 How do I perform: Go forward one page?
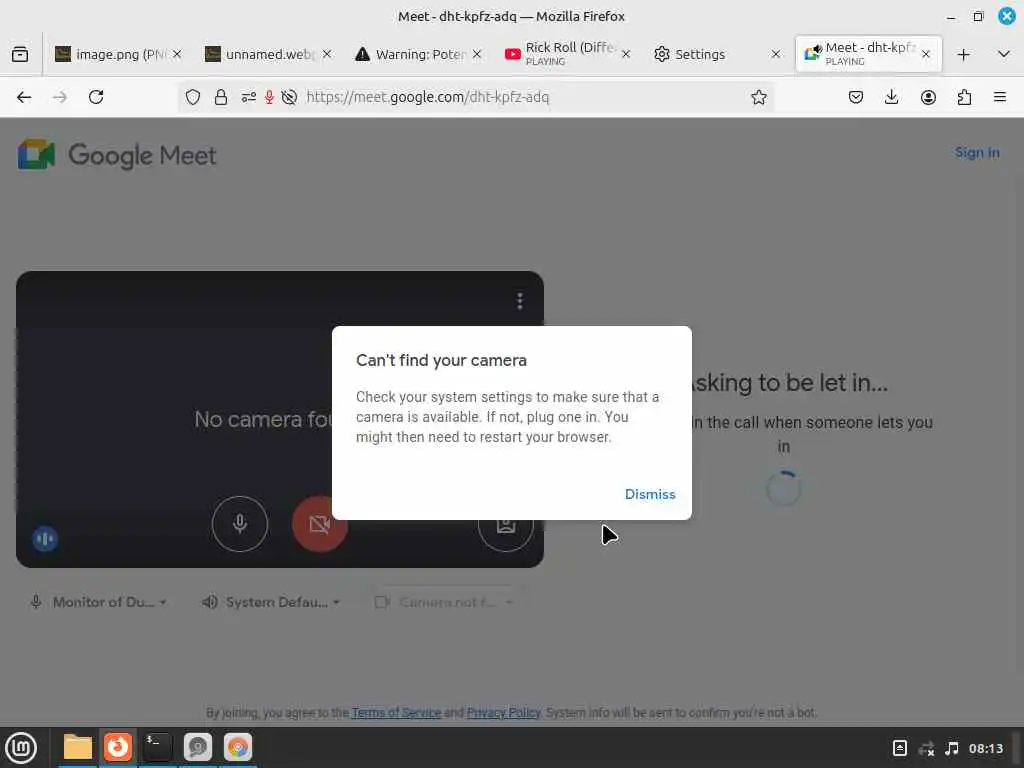click(x=60, y=97)
